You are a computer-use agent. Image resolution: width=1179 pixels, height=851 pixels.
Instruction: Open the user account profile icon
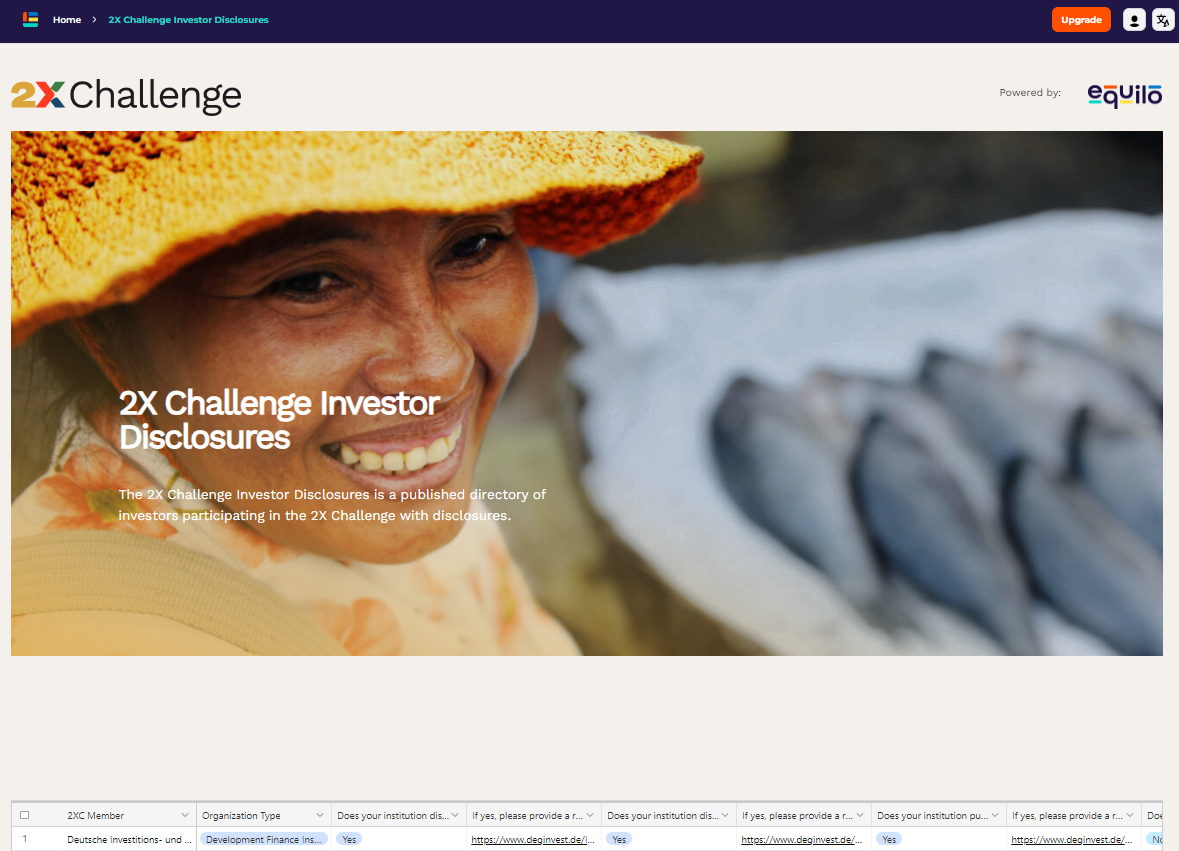(x=1134, y=20)
